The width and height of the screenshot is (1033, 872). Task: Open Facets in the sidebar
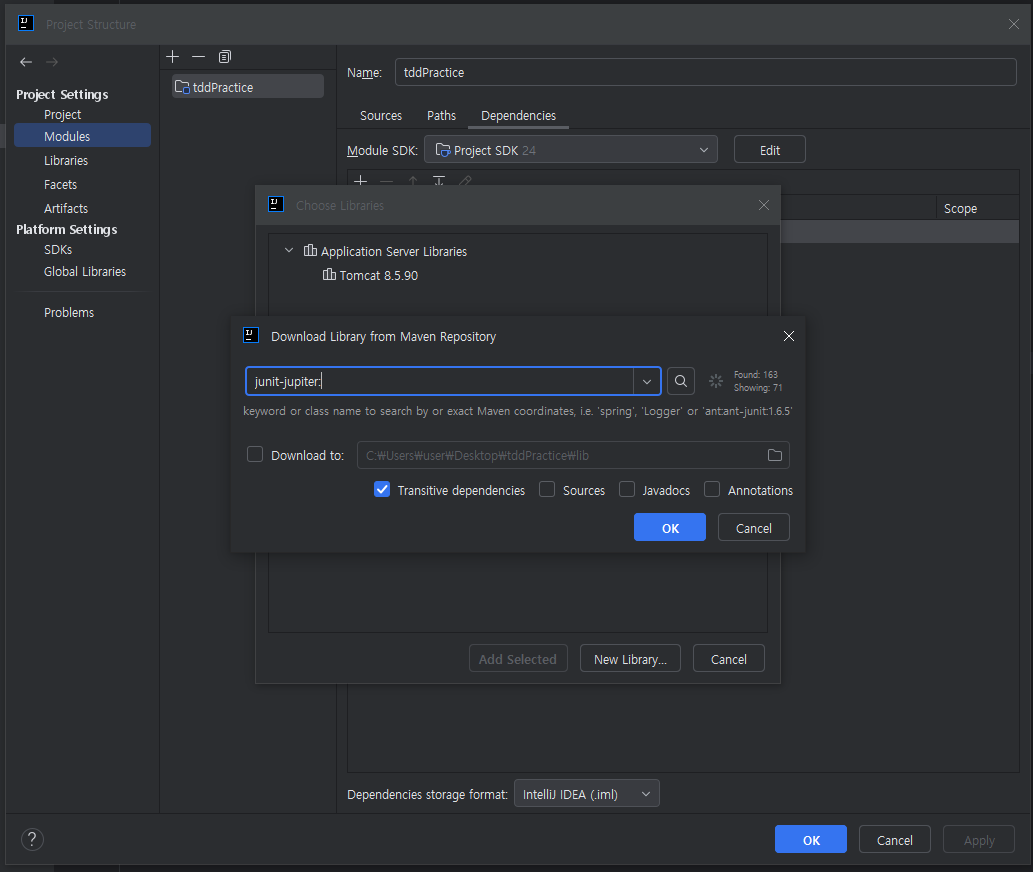tap(61, 184)
